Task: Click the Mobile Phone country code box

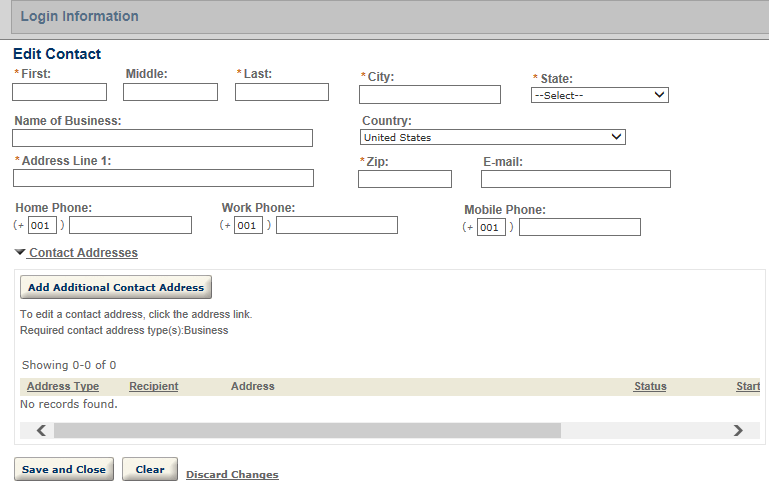Action: (490, 228)
